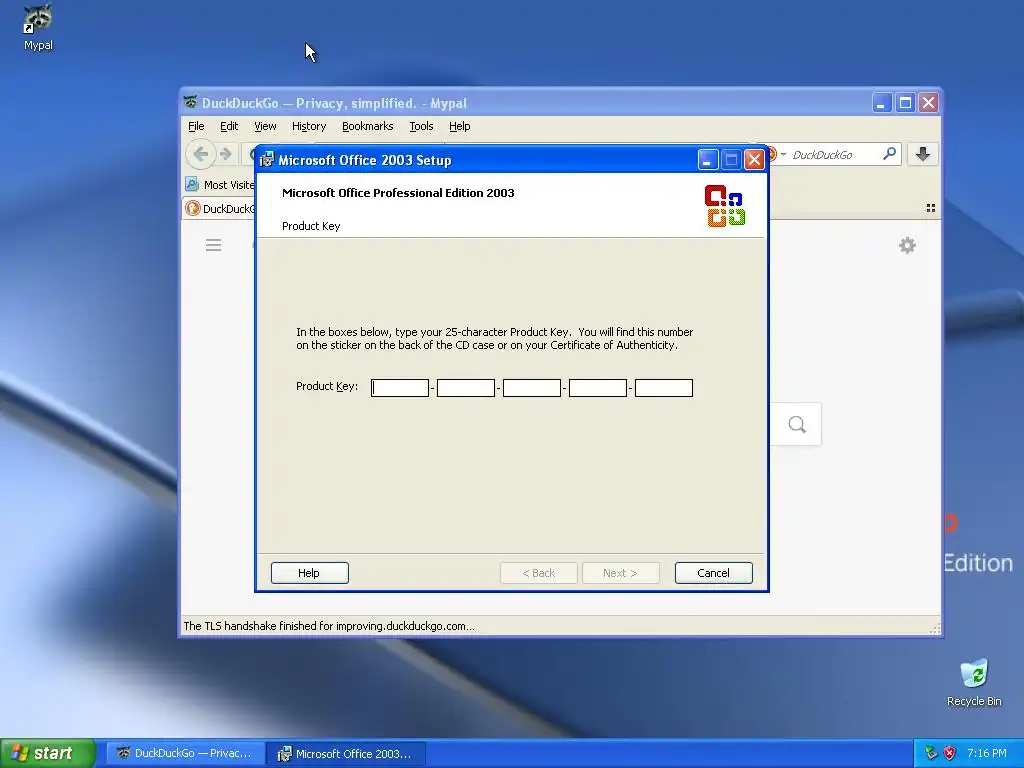Open the Help menu in Mypal
The width and height of the screenshot is (1024, 768).
460,126
